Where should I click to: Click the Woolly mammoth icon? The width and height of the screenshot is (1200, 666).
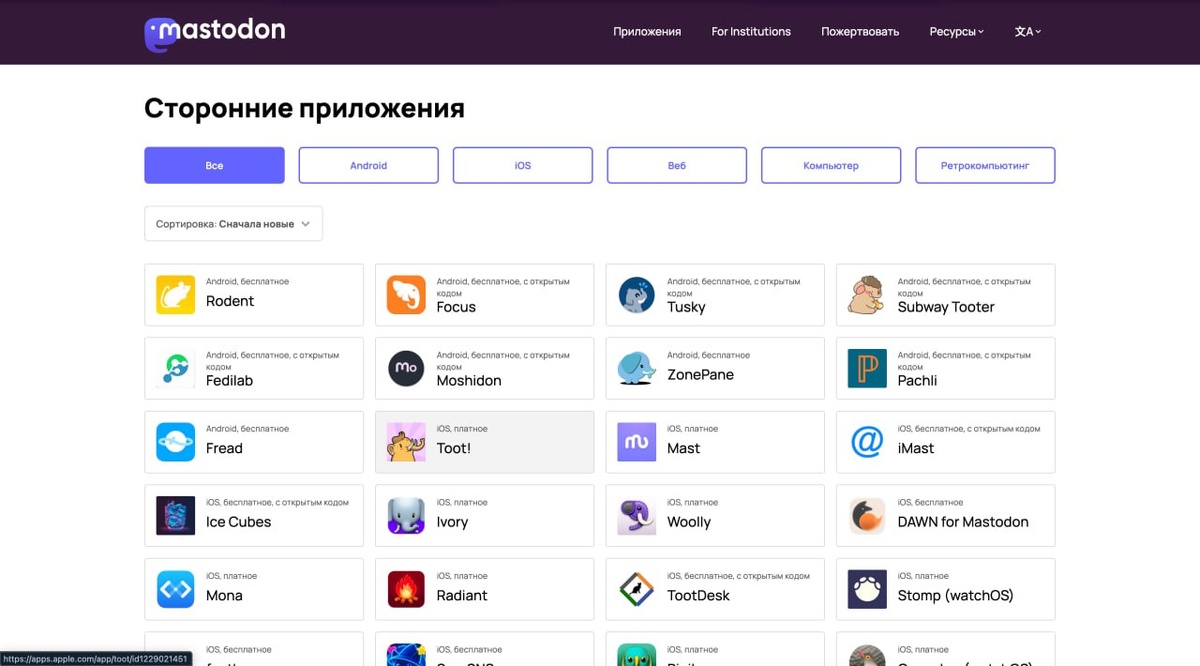point(637,516)
